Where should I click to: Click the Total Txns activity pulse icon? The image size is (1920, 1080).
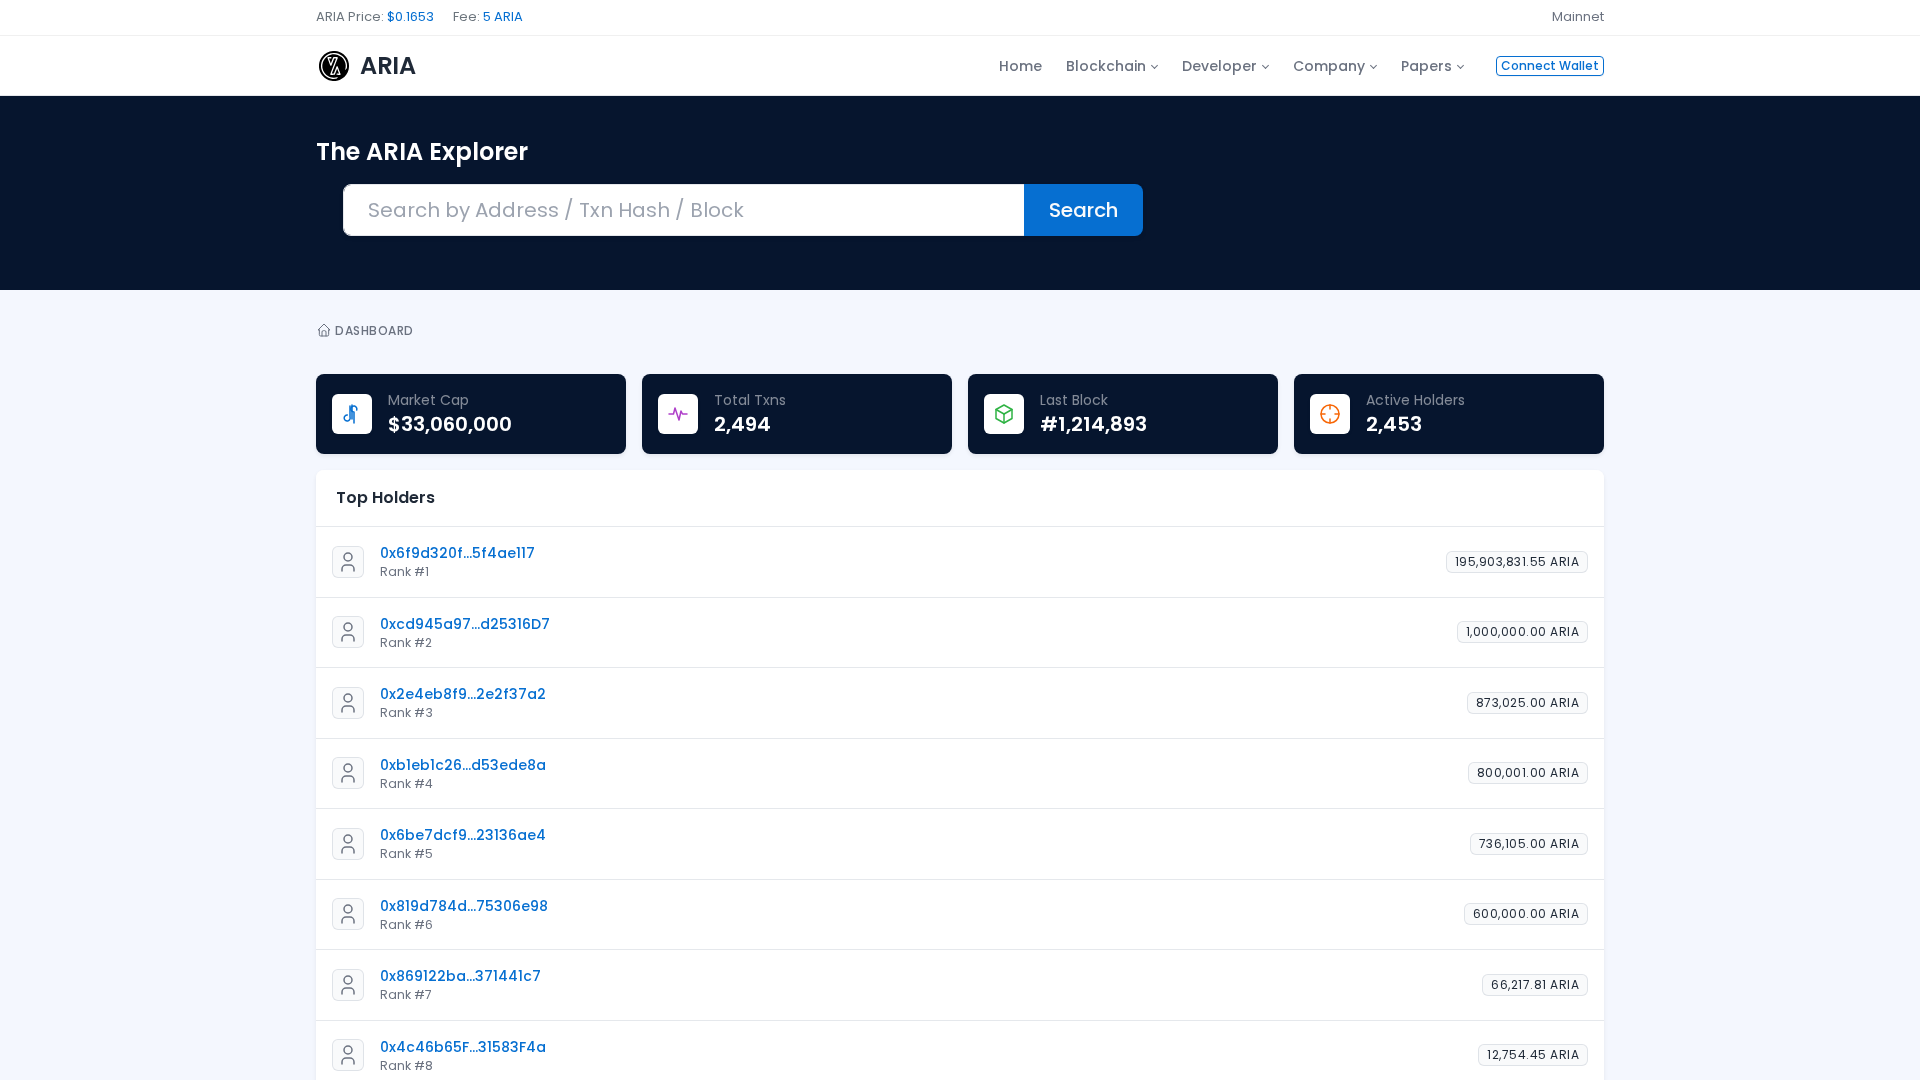[x=677, y=413]
